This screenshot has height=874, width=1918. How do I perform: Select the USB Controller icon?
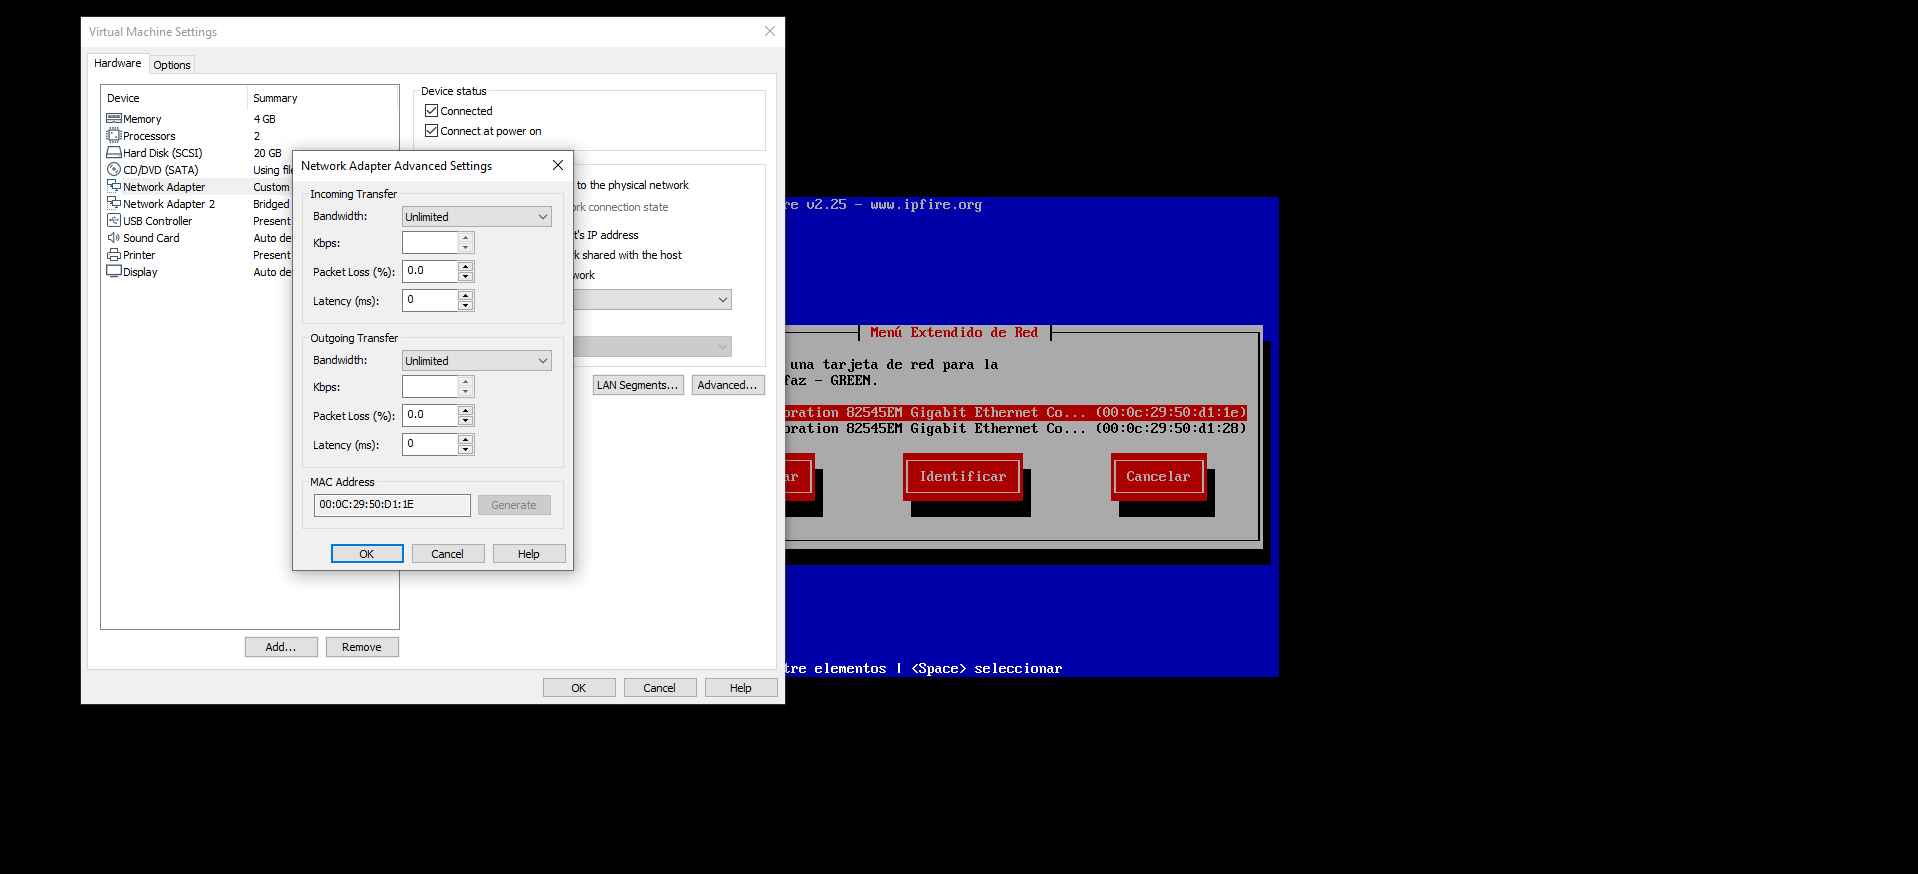click(114, 221)
